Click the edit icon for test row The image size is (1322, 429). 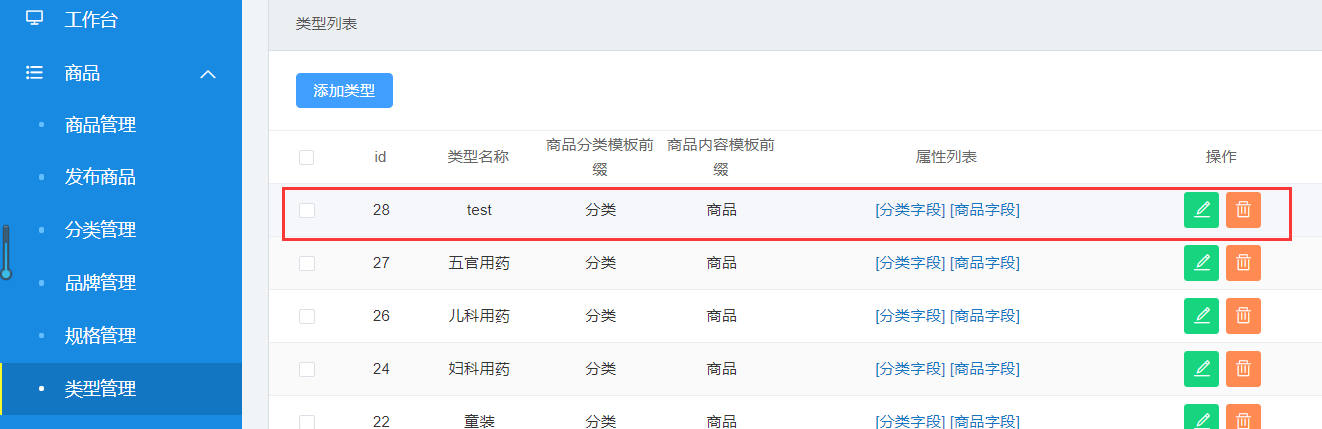(1201, 210)
